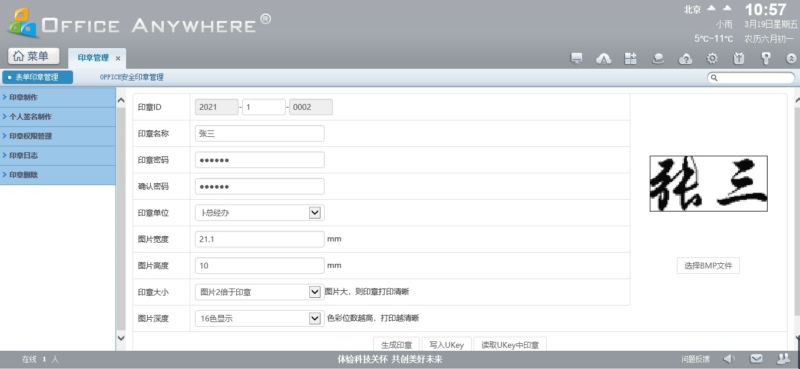Click the key icon in top toolbar

[766, 59]
